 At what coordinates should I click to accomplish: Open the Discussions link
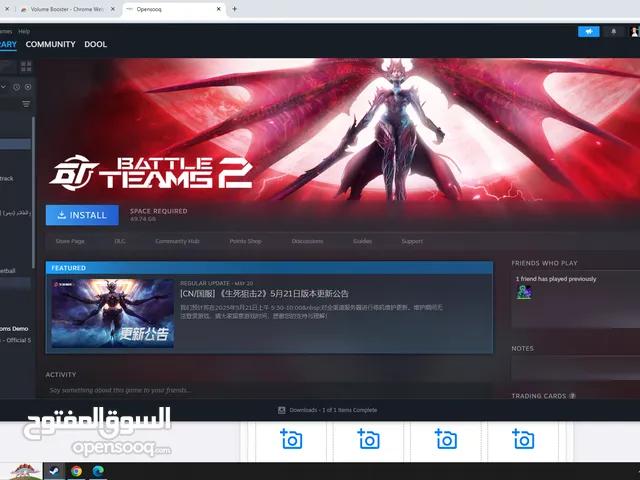307,241
